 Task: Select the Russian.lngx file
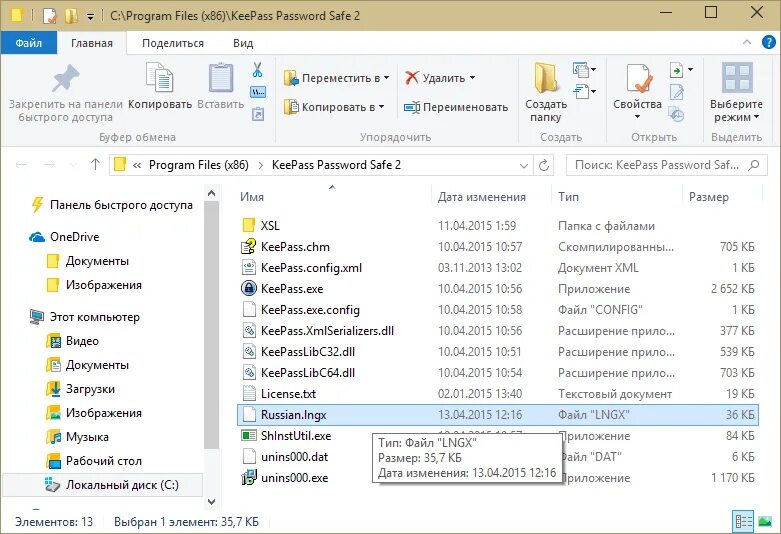pyautogui.click(x=498, y=414)
